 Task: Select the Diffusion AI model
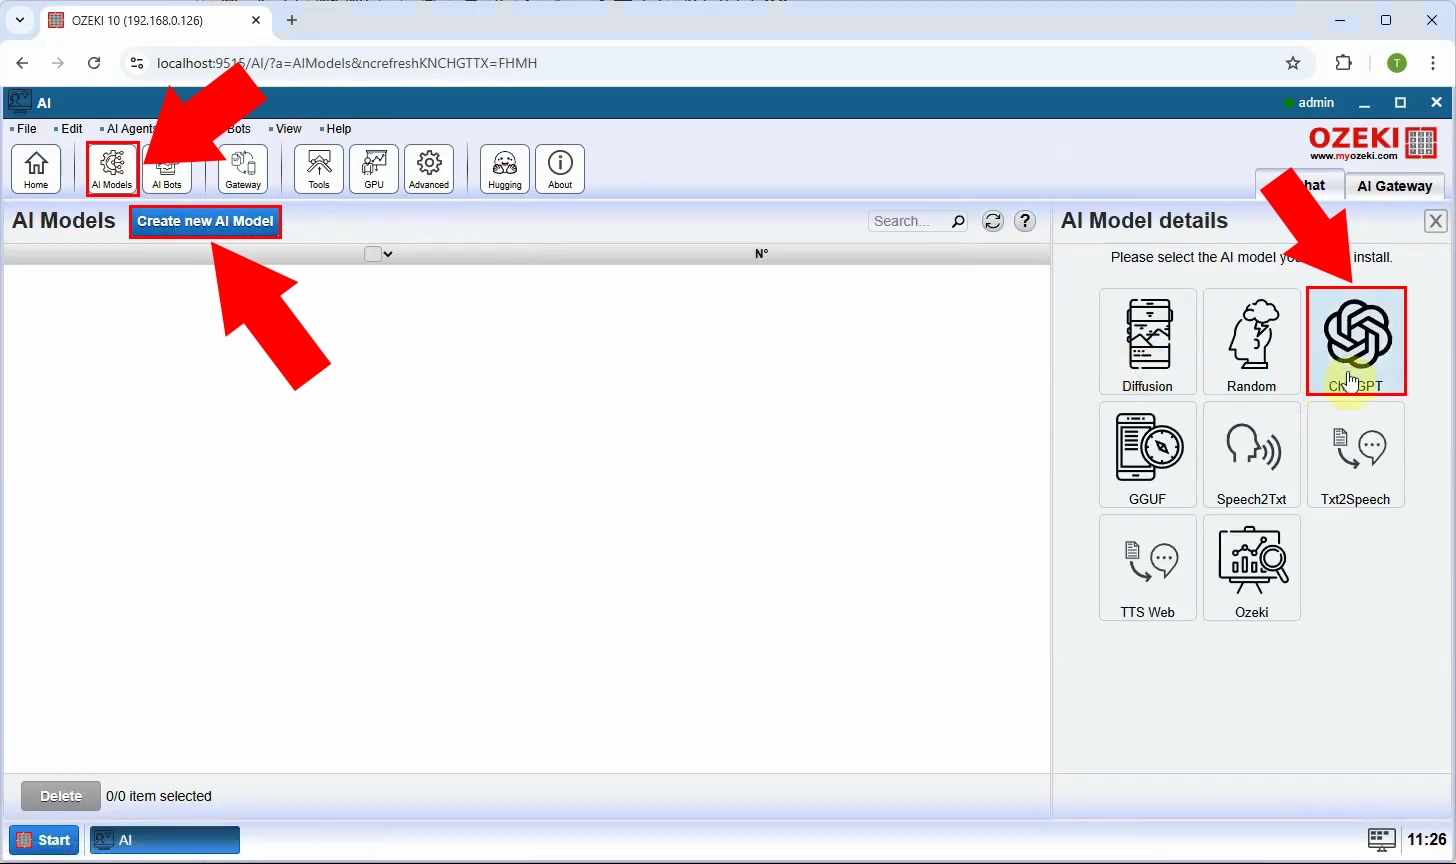pyautogui.click(x=1147, y=341)
